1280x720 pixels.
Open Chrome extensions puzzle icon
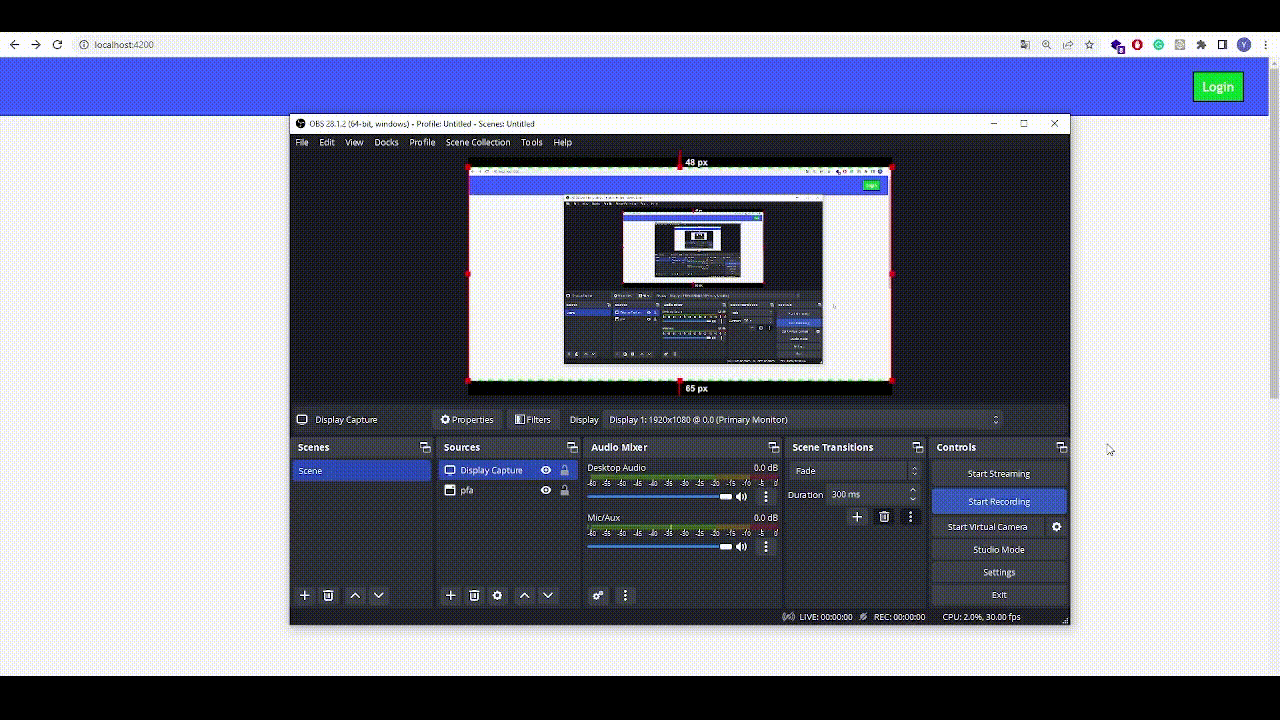click(x=1201, y=45)
